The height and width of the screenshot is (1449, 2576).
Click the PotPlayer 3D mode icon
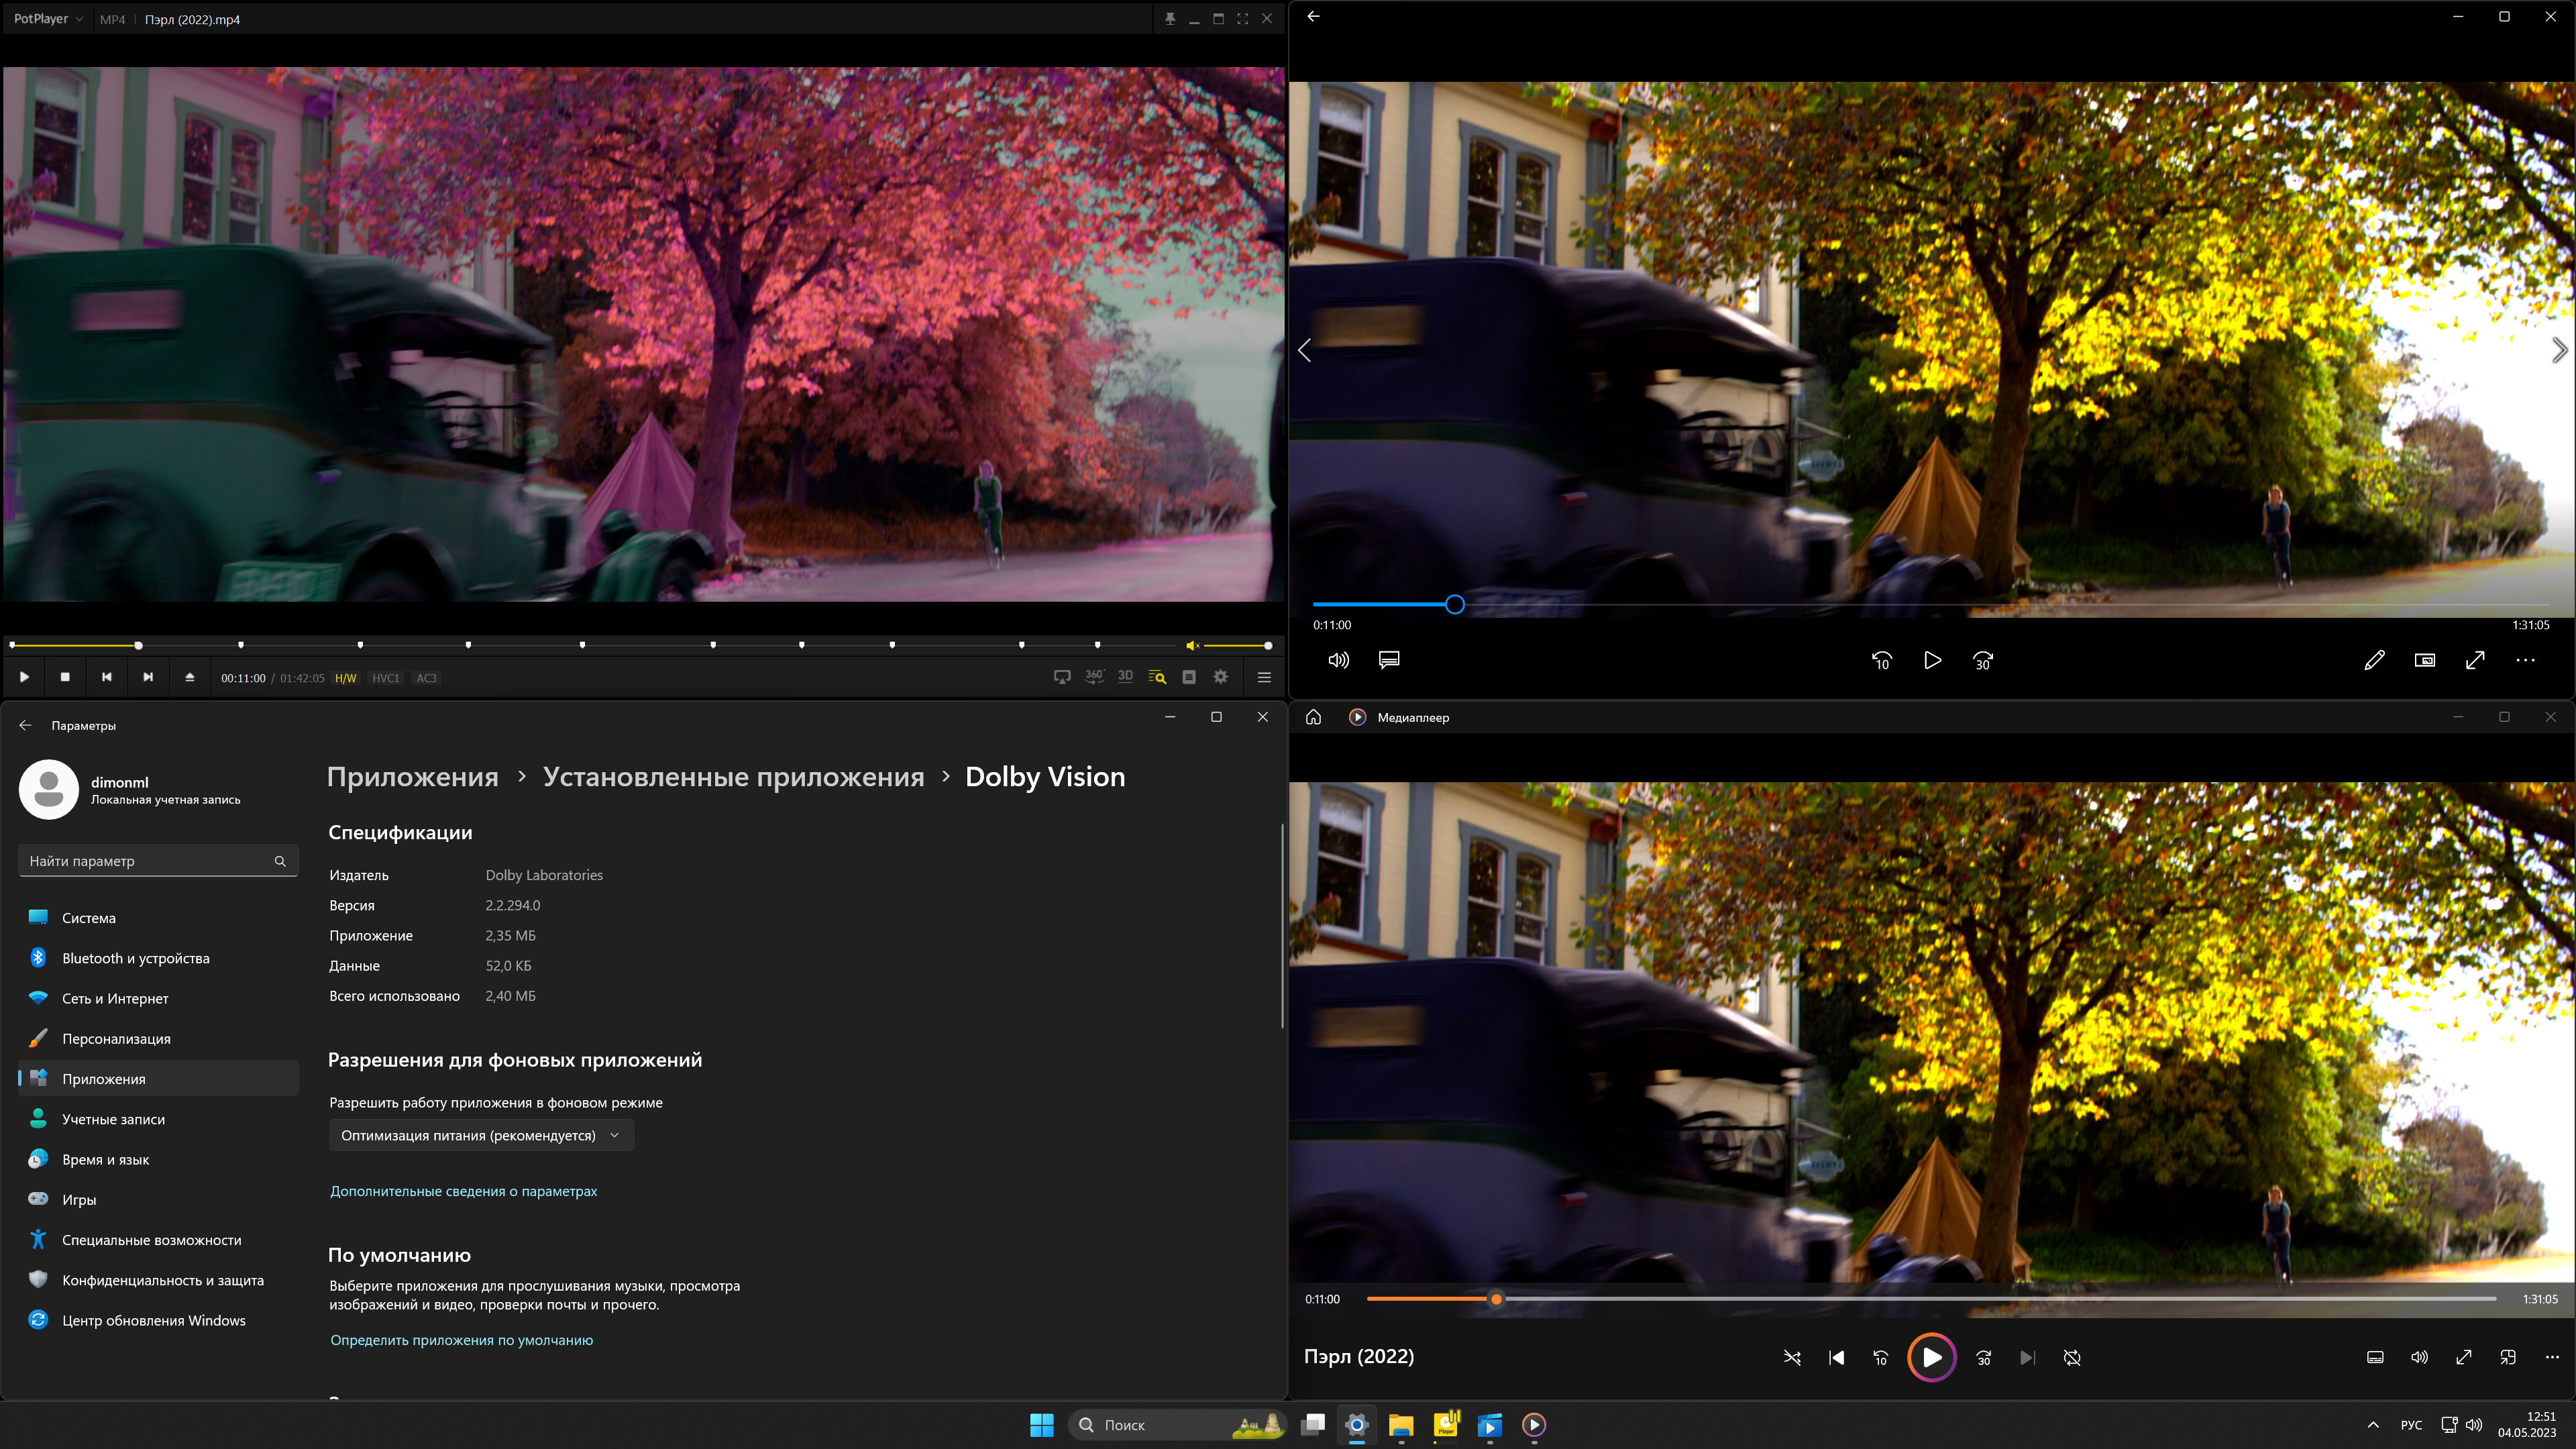pos(1125,677)
